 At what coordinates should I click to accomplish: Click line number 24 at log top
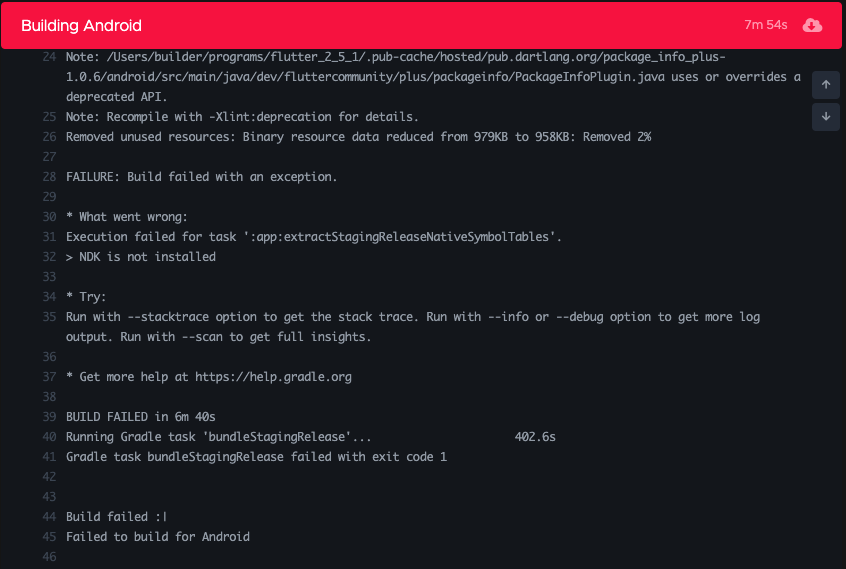click(49, 57)
